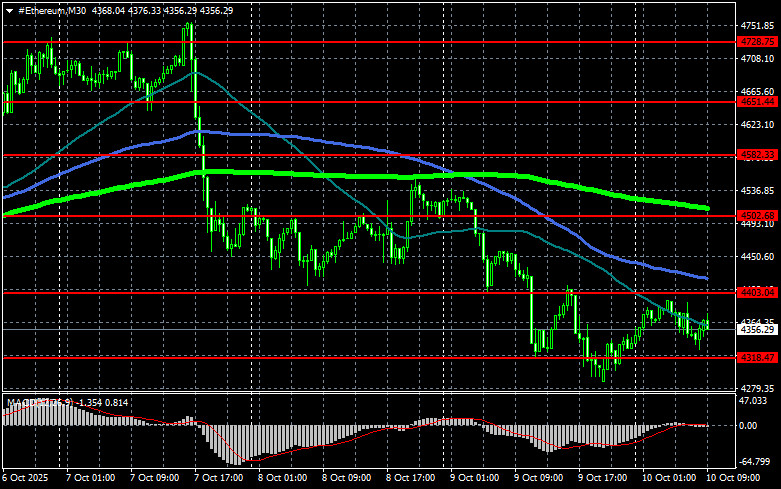Click the red level label 4582.33

click(757, 155)
